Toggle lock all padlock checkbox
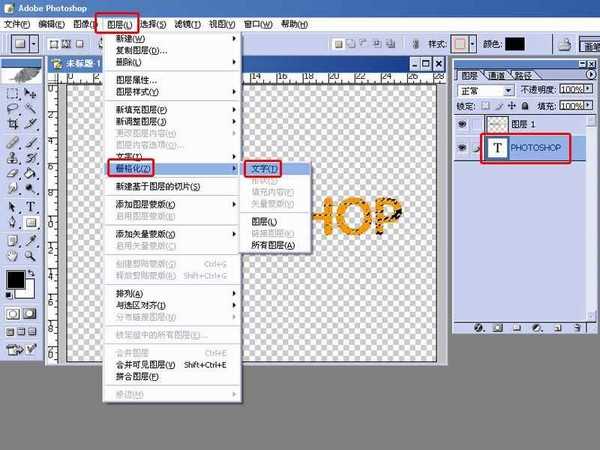 tap(525, 106)
